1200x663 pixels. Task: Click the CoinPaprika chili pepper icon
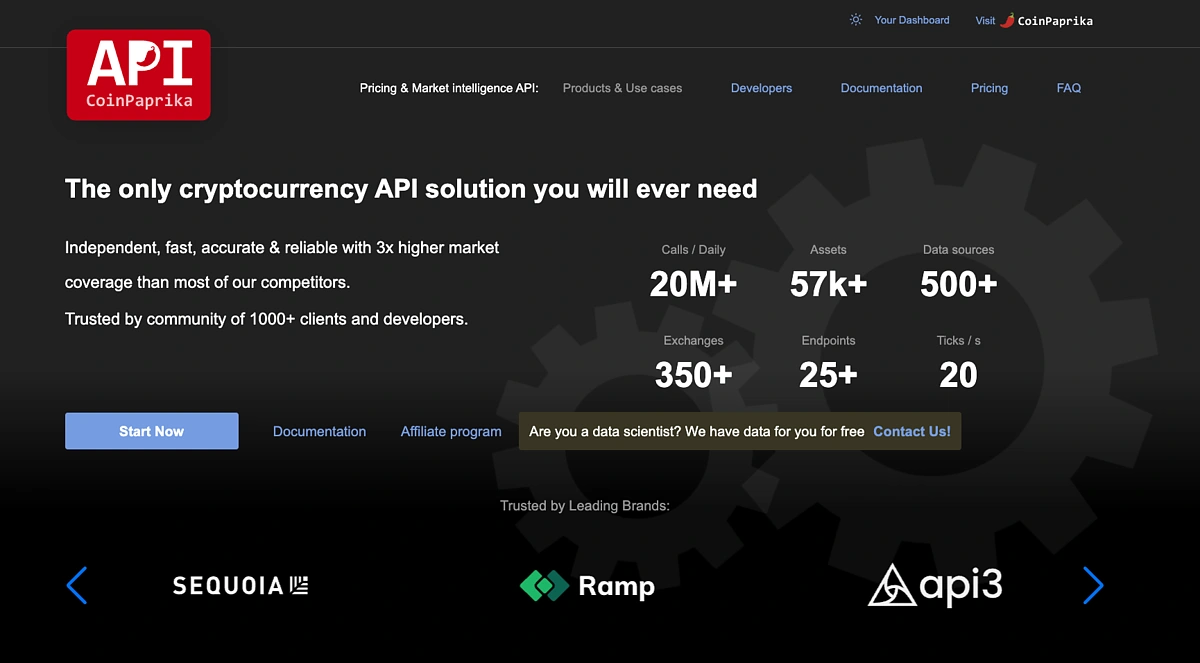(1007, 20)
